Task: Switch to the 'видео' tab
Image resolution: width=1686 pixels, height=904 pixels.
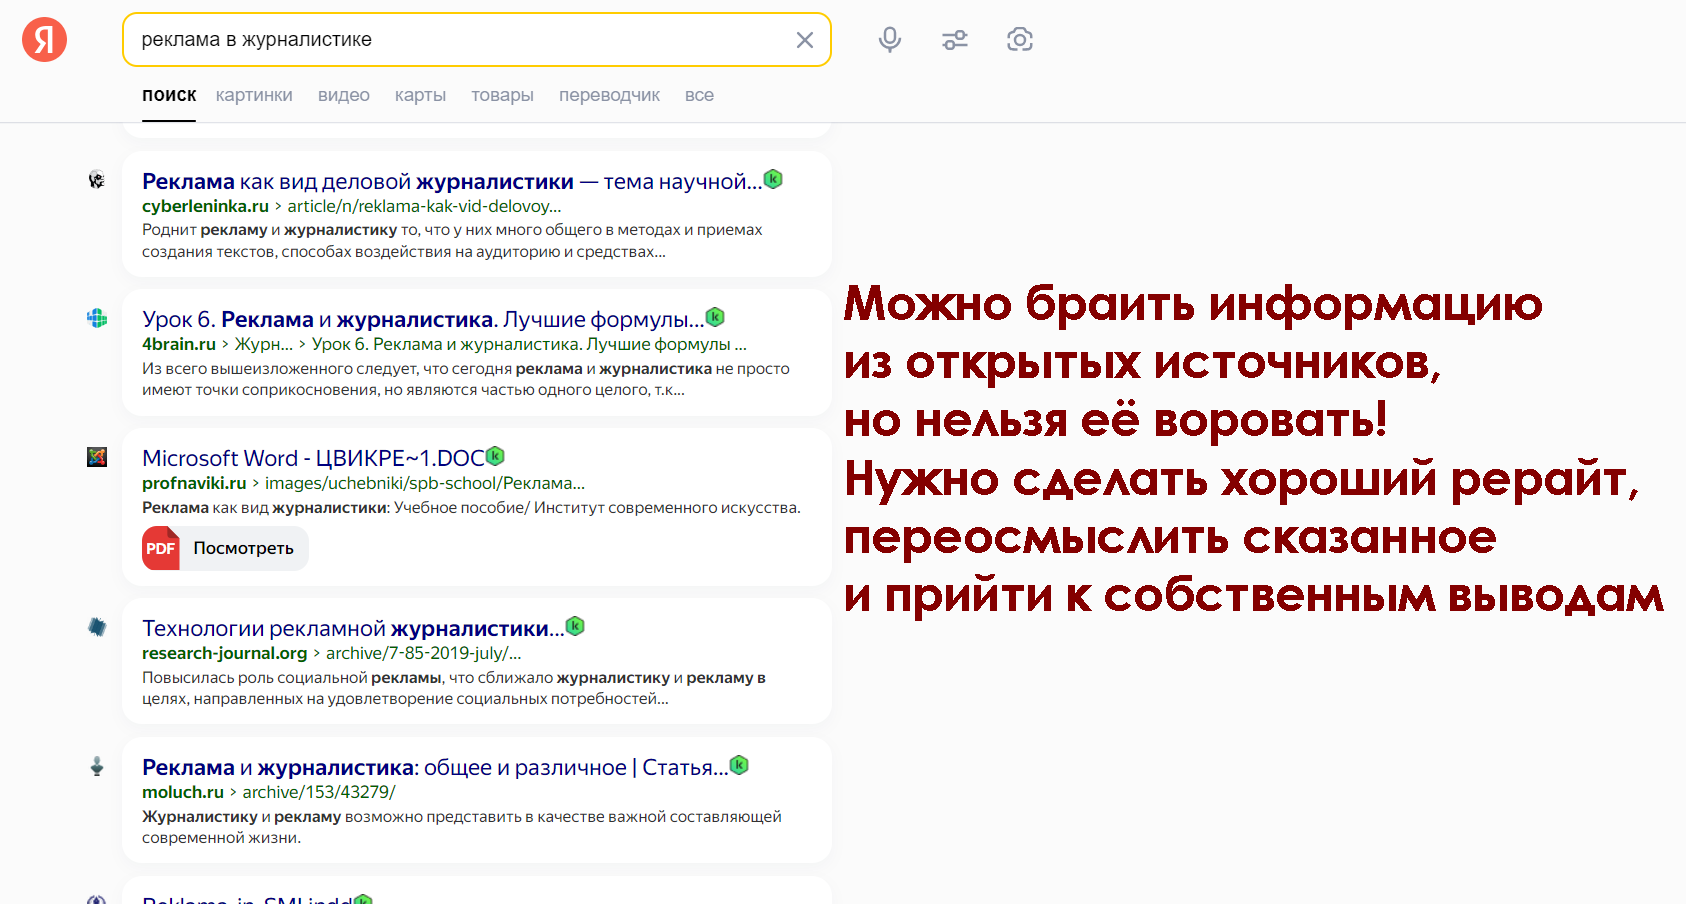Action: [x=344, y=95]
